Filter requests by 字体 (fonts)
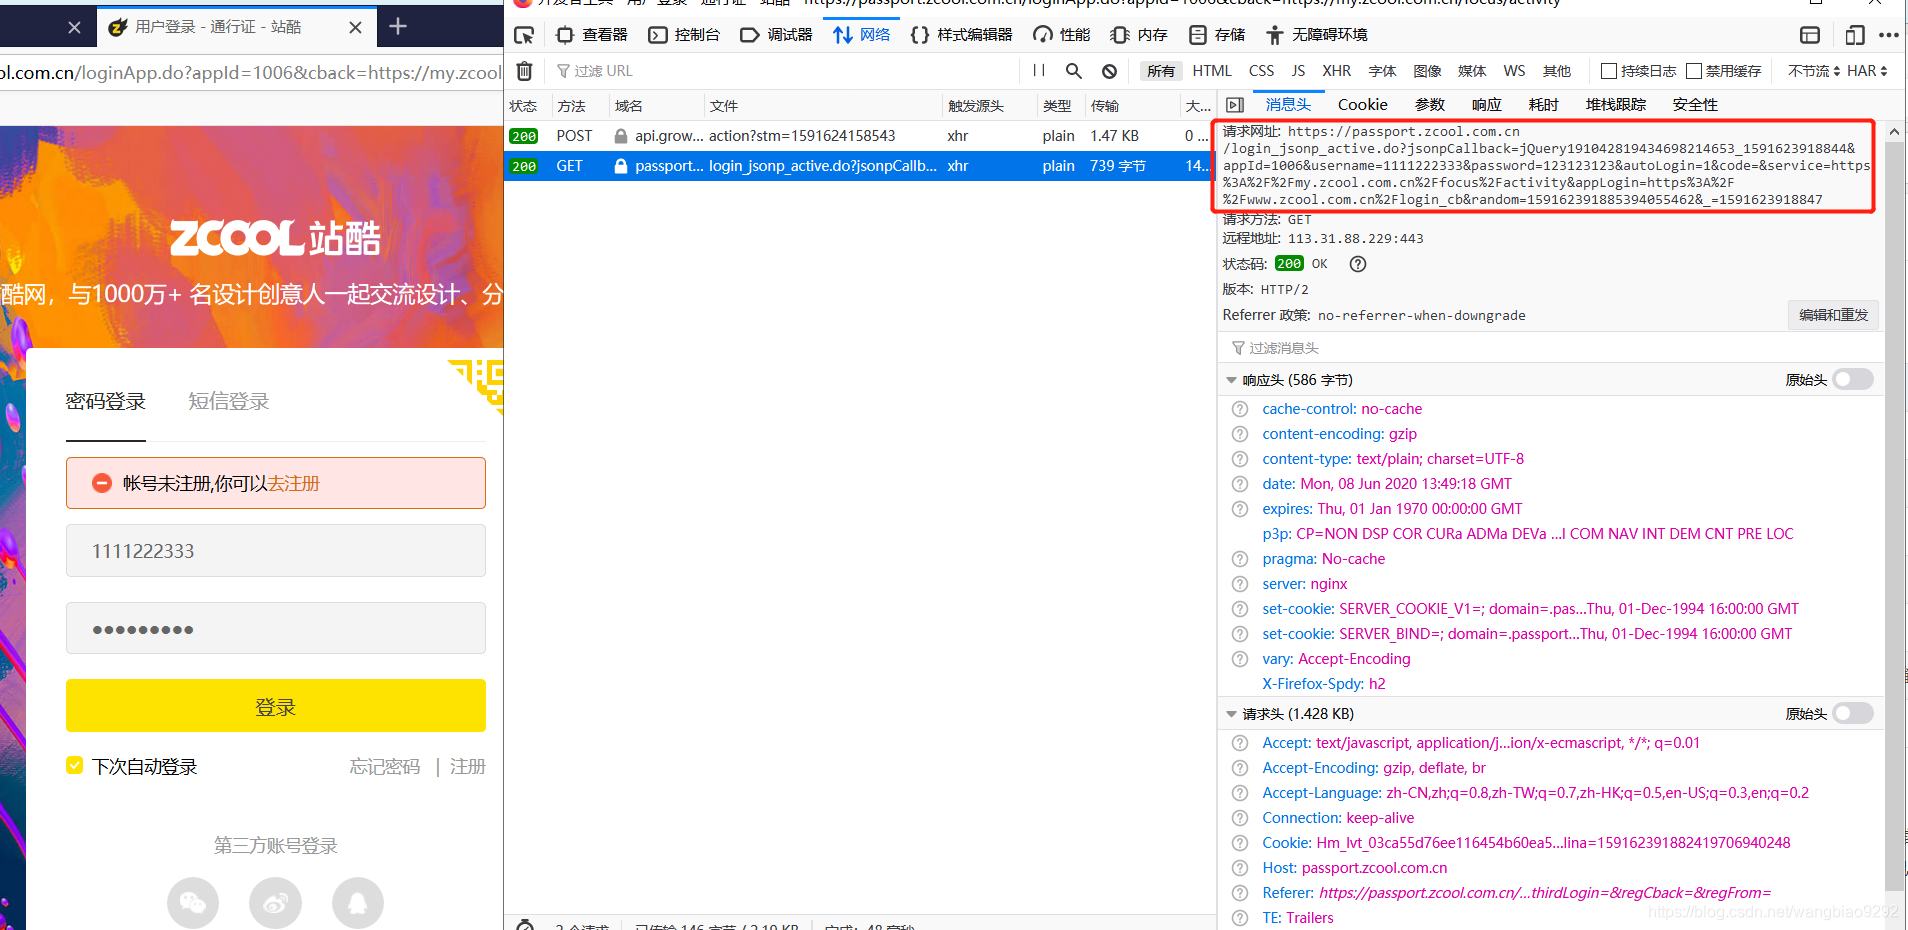 1382,71
